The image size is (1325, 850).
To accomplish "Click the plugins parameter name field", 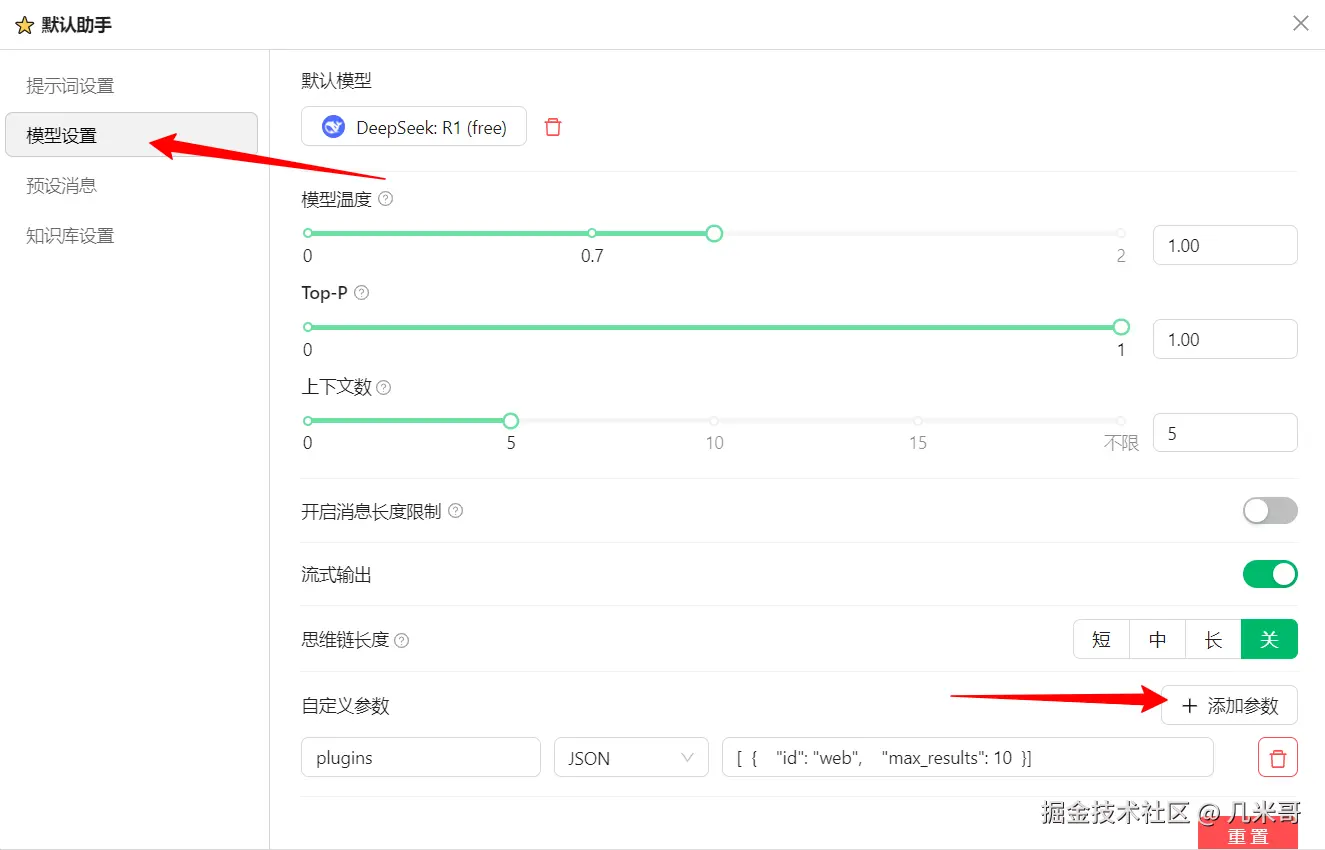I will click(420, 757).
